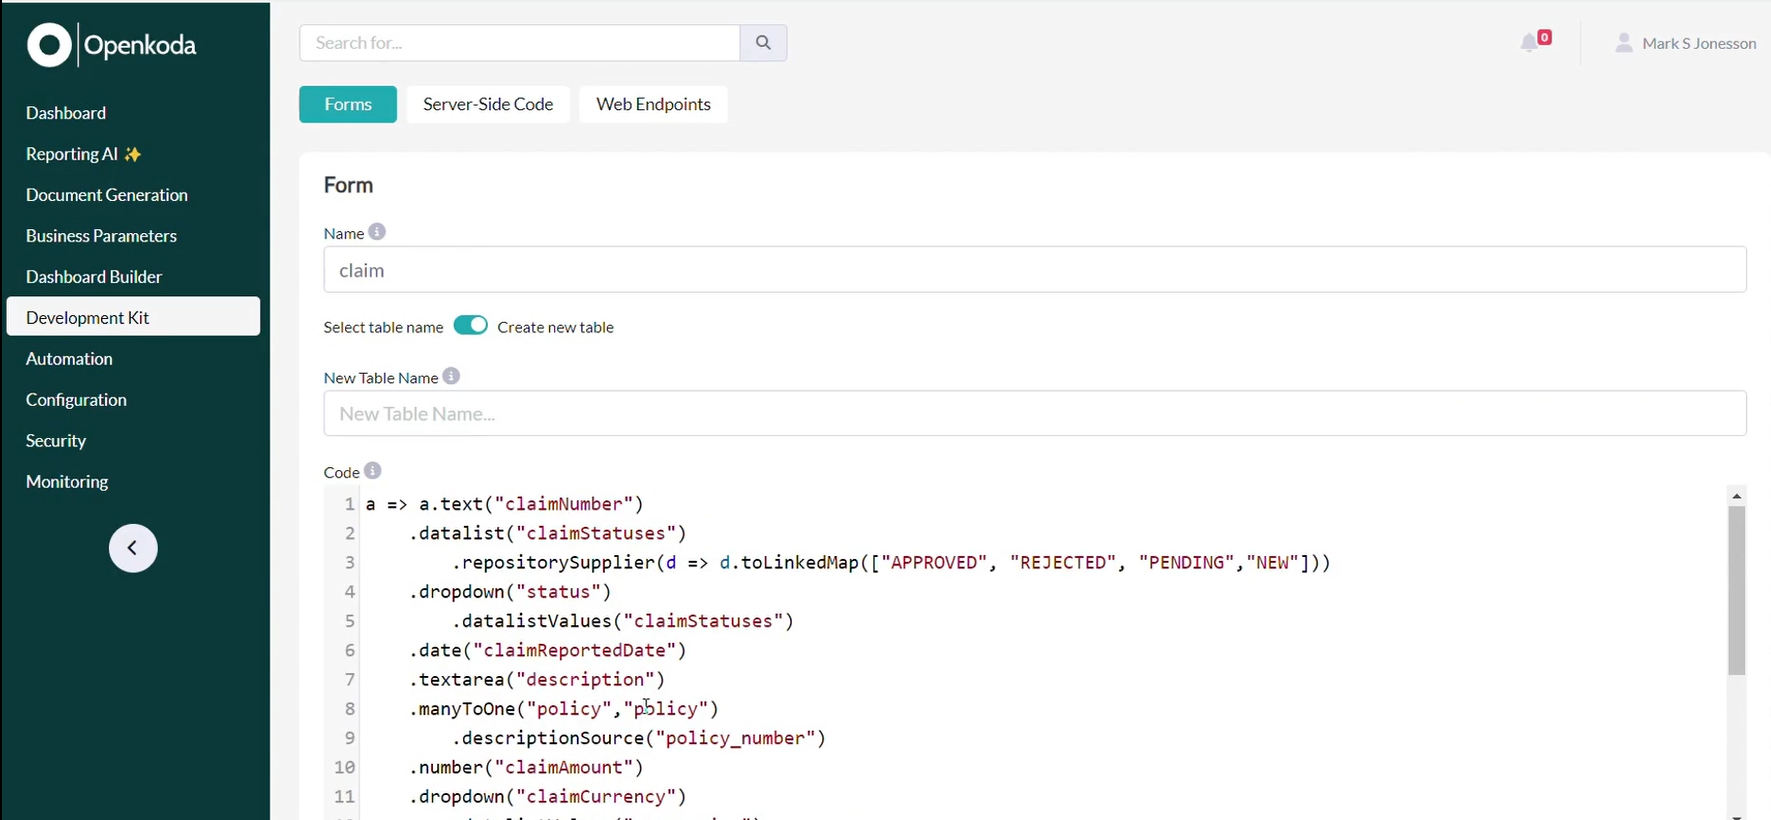Click code line a.text("claimNumber")

click(x=505, y=504)
